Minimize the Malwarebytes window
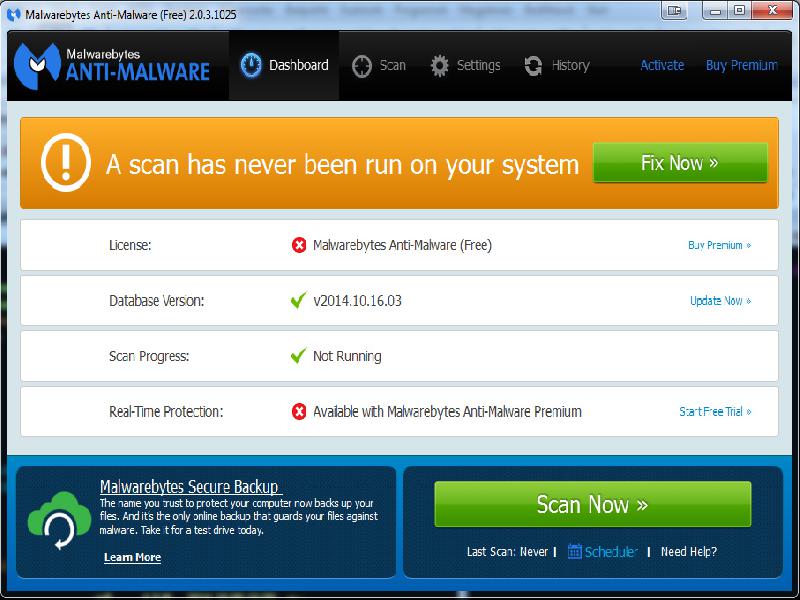Viewport: 800px width, 600px height. [715, 10]
